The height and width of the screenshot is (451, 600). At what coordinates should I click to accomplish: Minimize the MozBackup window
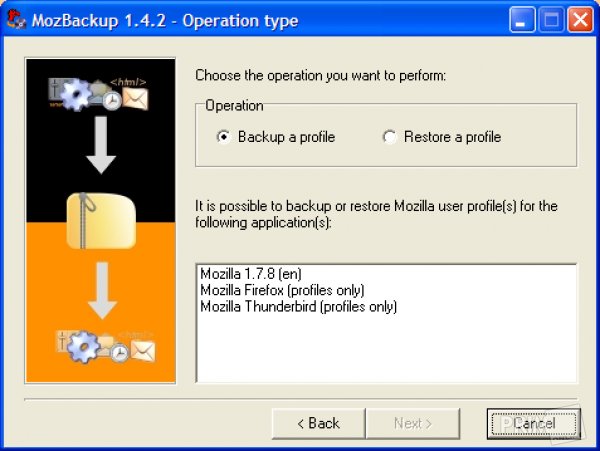[x=522, y=19]
